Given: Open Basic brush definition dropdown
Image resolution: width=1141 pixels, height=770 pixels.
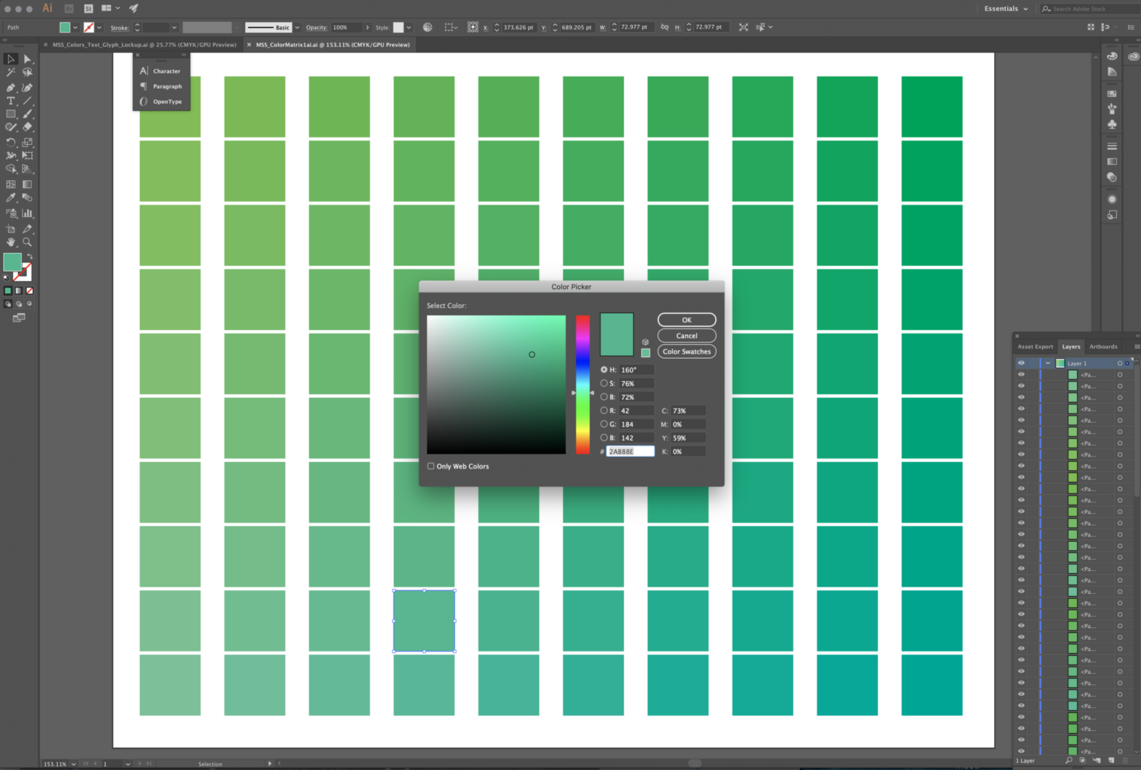Looking at the screenshot, I should 297,28.
